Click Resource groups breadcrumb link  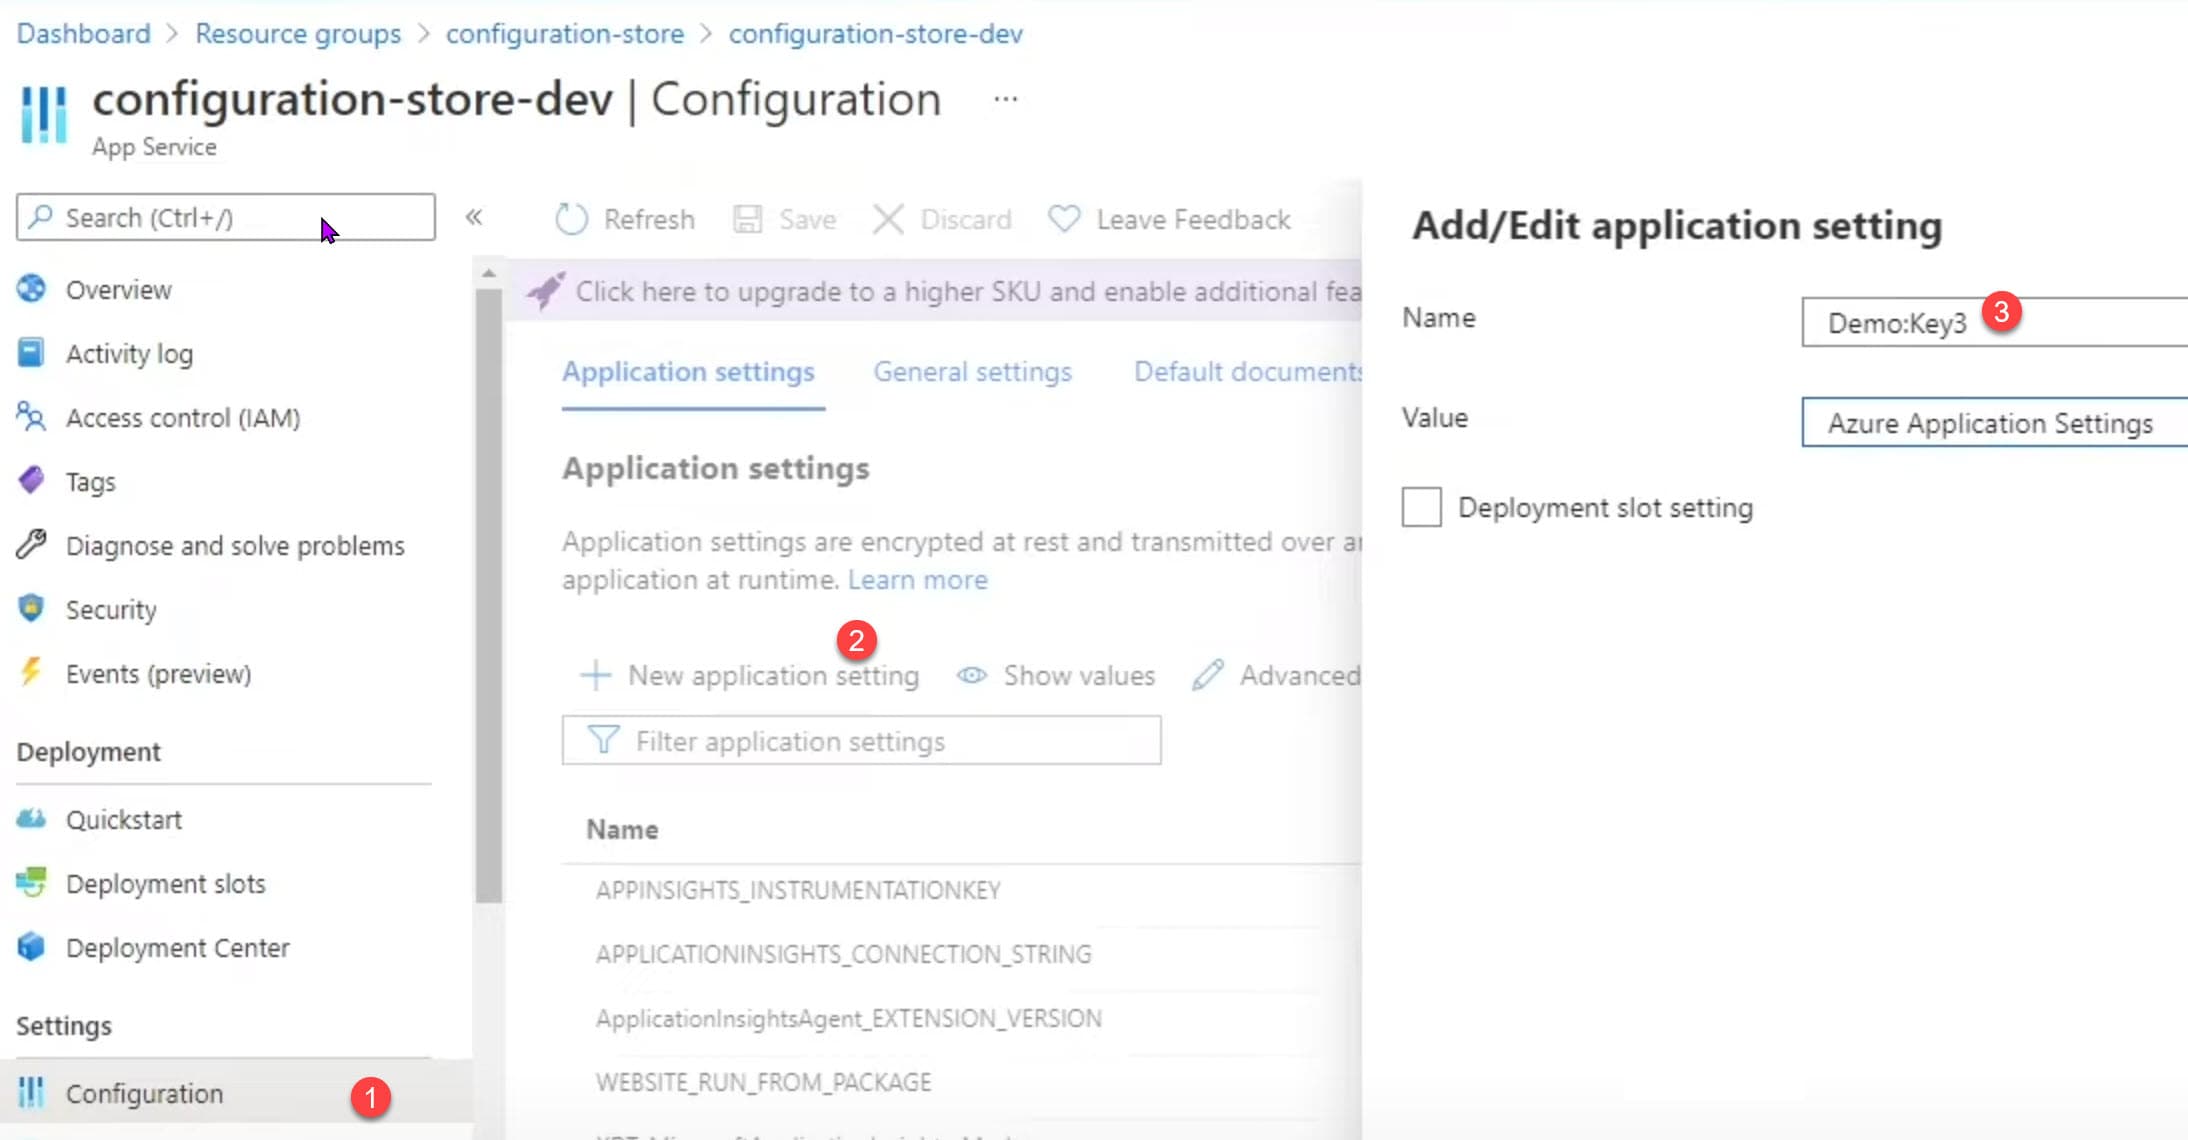(x=298, y=33)
